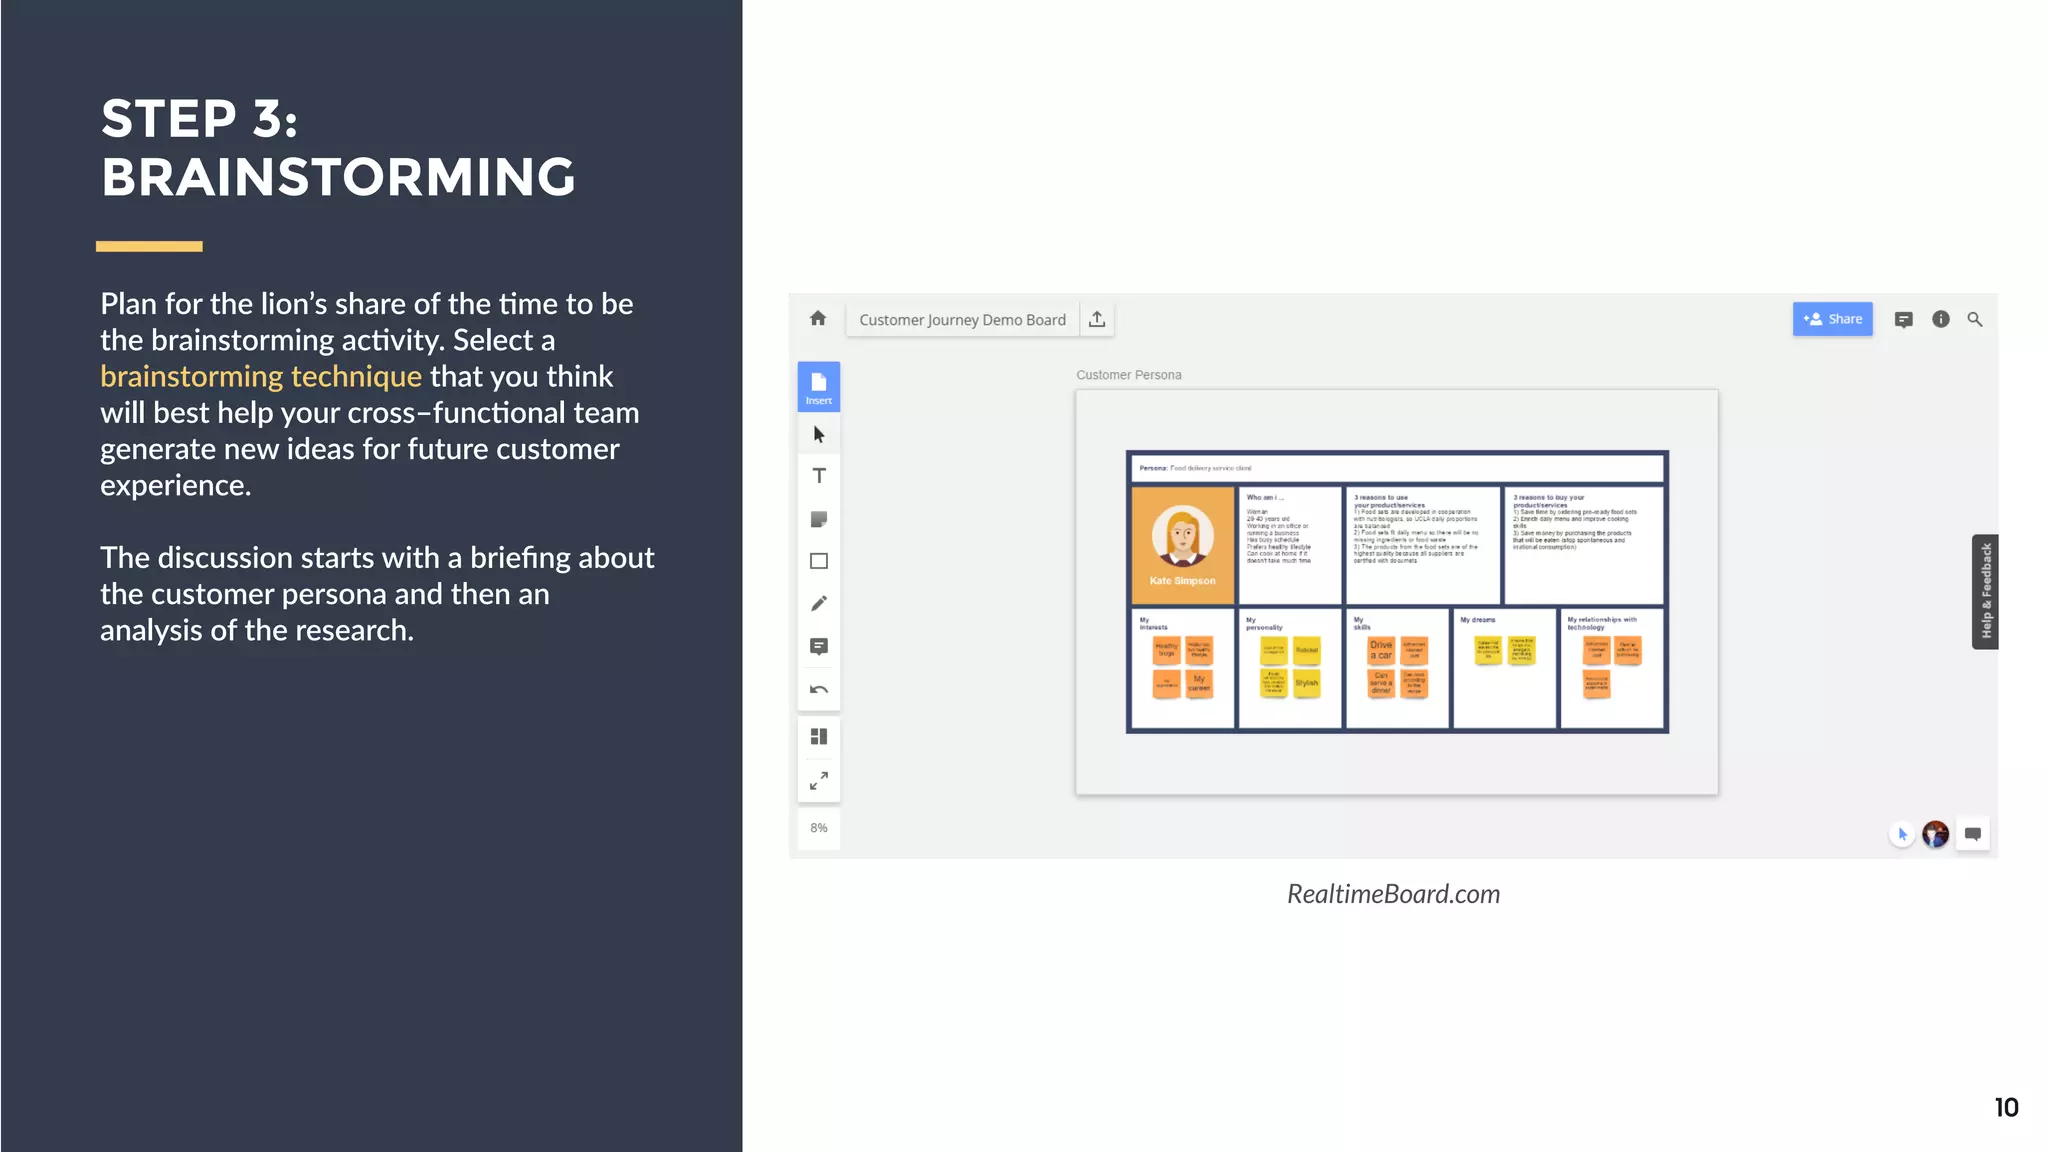Click the 8% zoom level indicator
The width and height of the screenshot is (2048, 1152).
[x=819, y=828]
